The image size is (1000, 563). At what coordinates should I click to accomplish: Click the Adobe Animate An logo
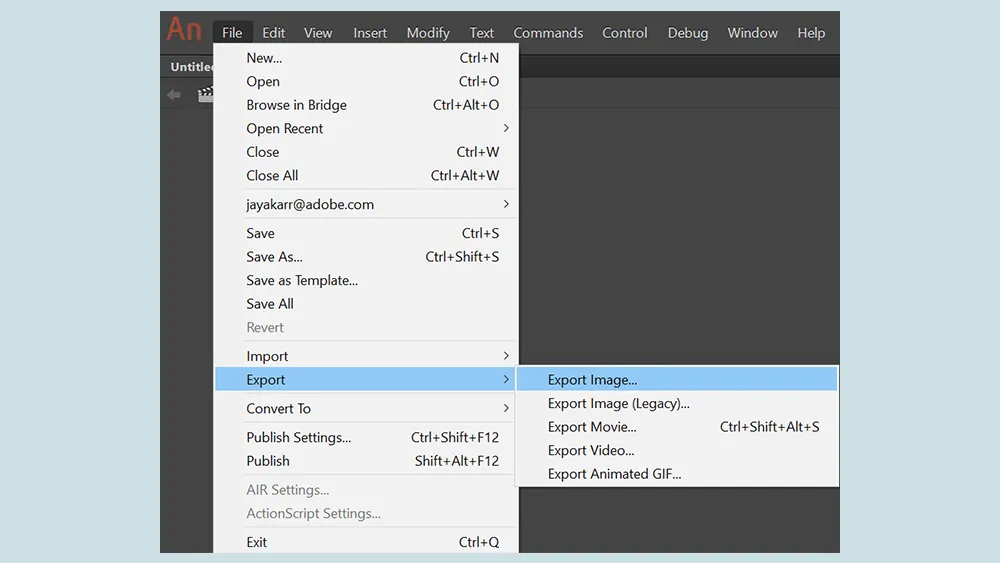pyautogui.click(x=184, y=30)
